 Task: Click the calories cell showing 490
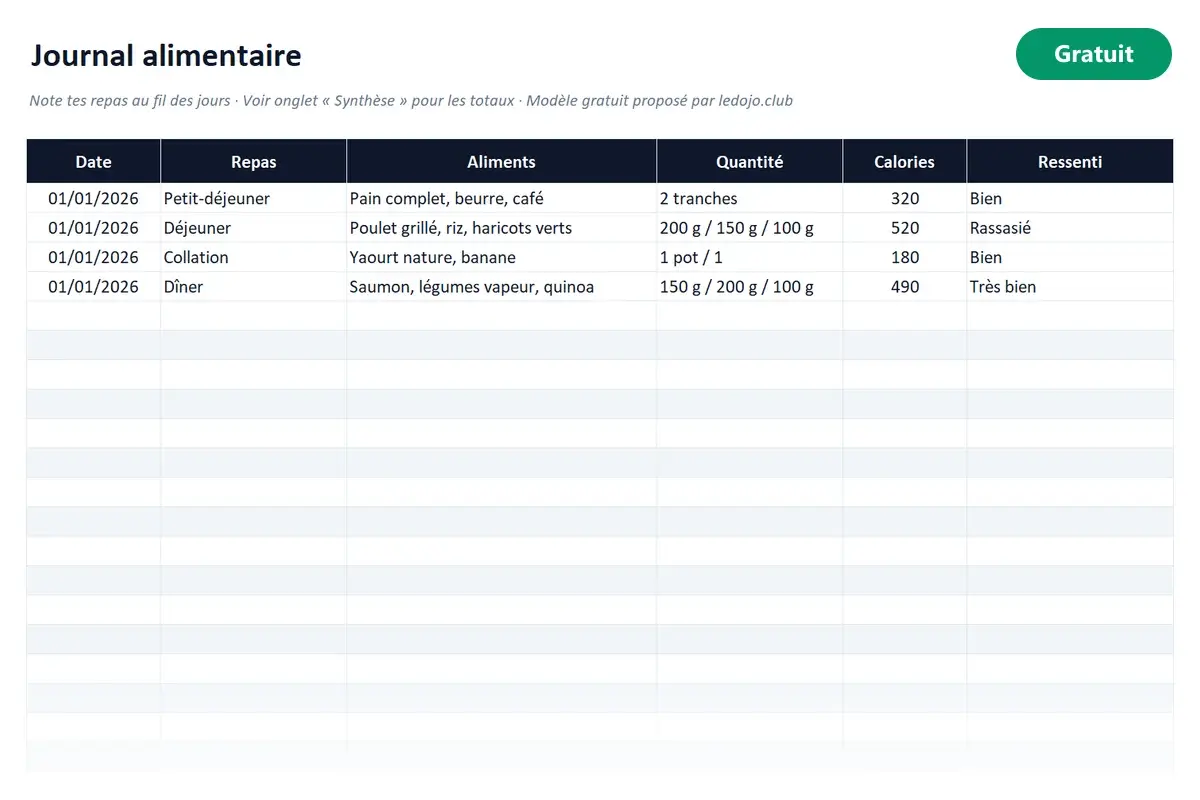pos(904,287)
